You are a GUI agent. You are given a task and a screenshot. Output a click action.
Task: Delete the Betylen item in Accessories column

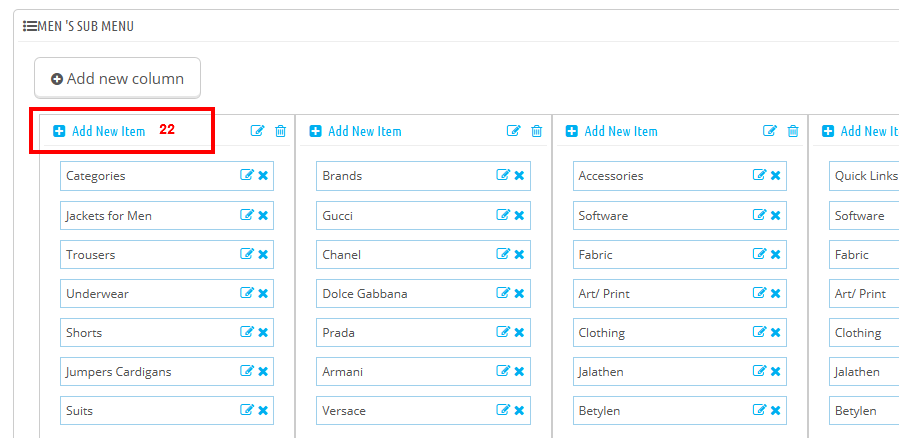[x=776, y=410]
